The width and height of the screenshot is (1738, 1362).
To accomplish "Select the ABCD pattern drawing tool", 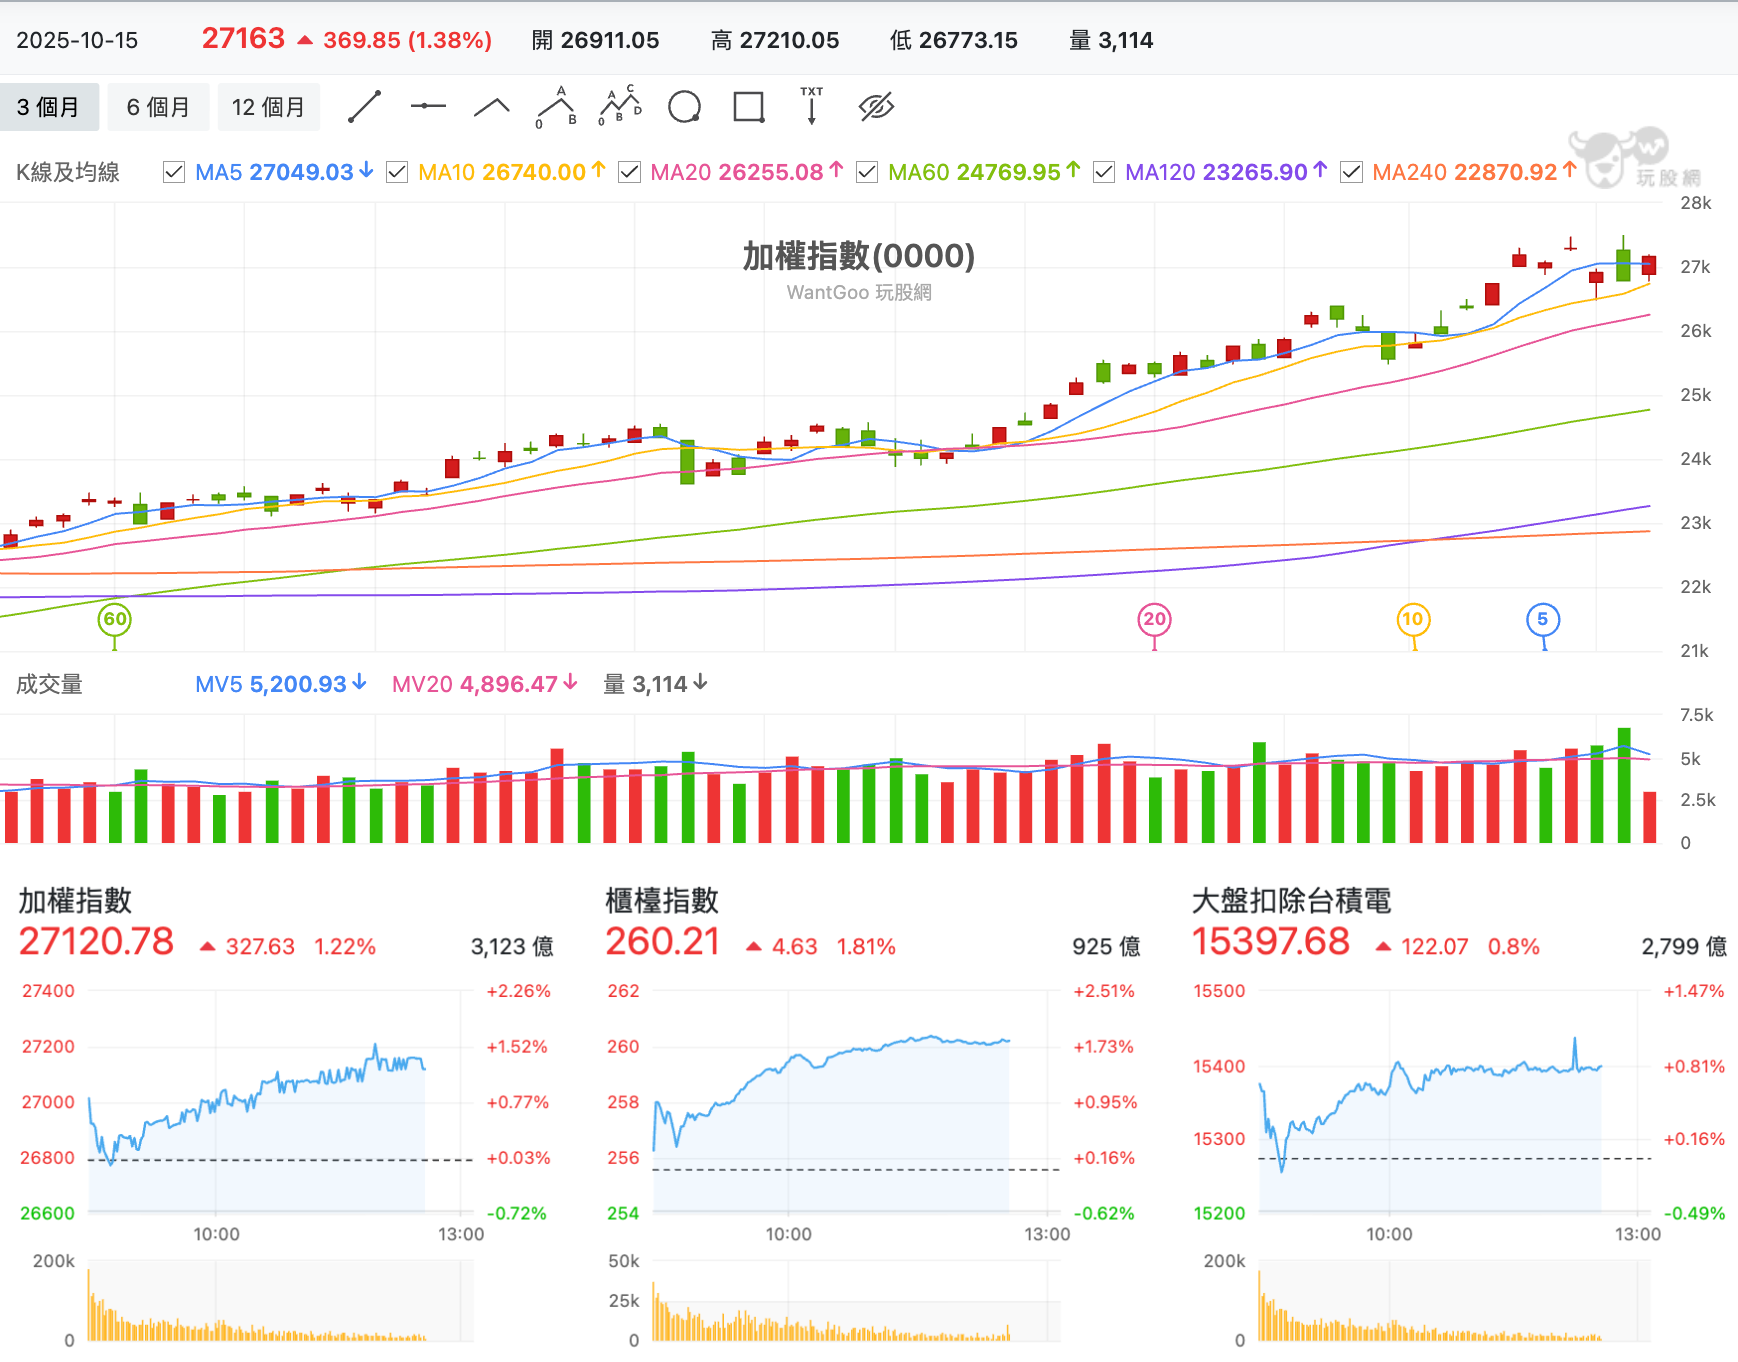I will [x=620, y=105].
